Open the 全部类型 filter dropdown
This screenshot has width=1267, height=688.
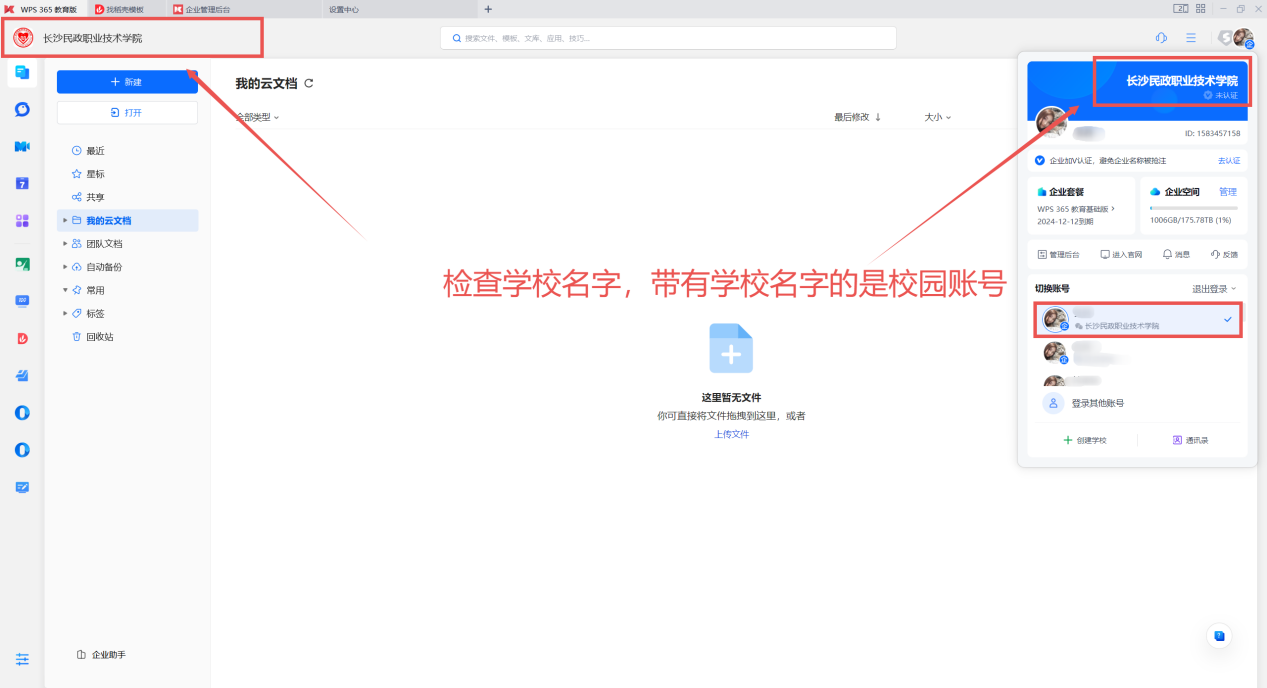pos(257,117)
